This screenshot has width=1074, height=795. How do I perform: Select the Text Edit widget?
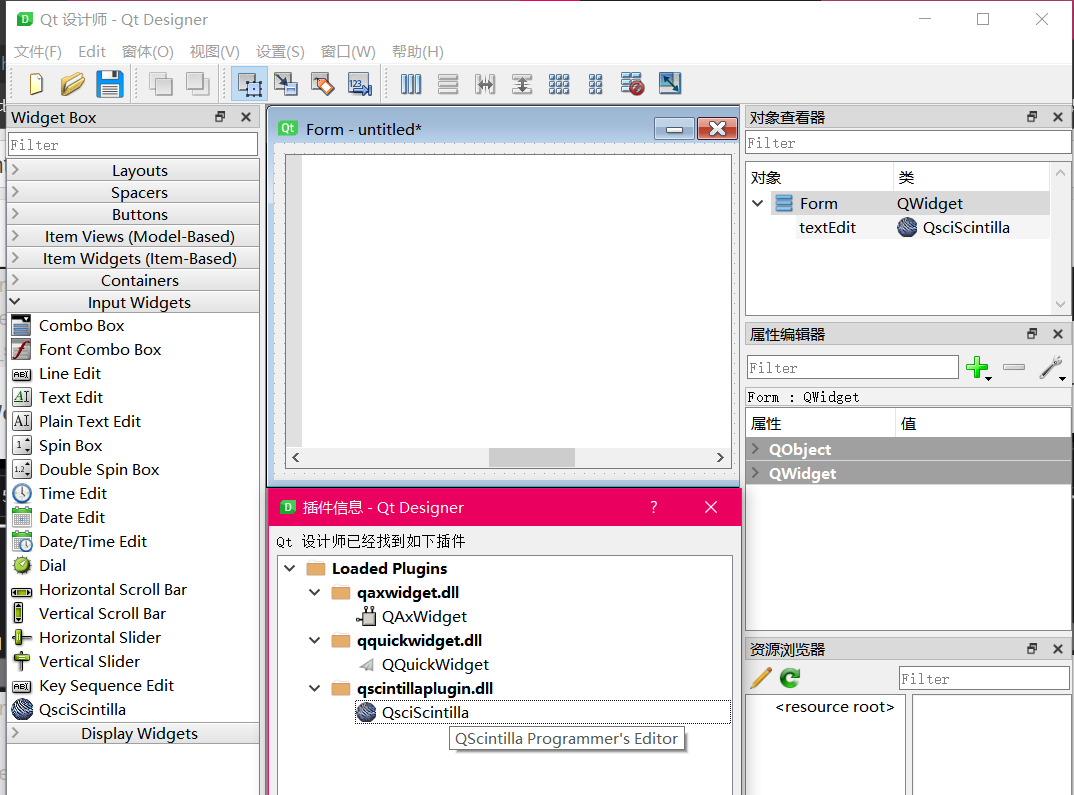(x=71, y=397)
